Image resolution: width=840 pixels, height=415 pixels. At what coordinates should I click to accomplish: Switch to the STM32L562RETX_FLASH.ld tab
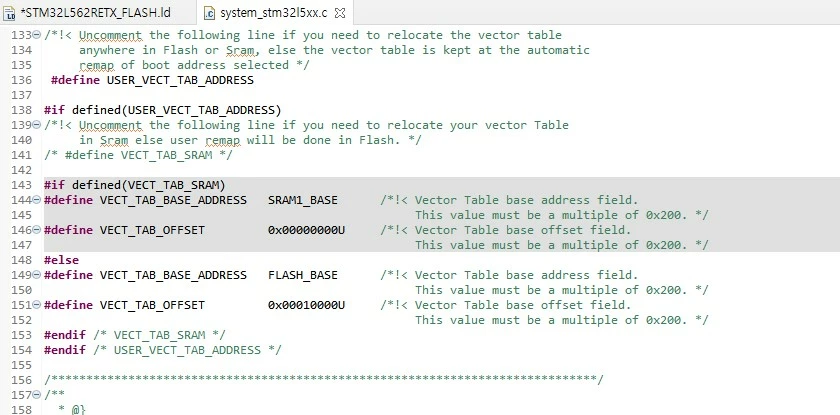[95, 12]
